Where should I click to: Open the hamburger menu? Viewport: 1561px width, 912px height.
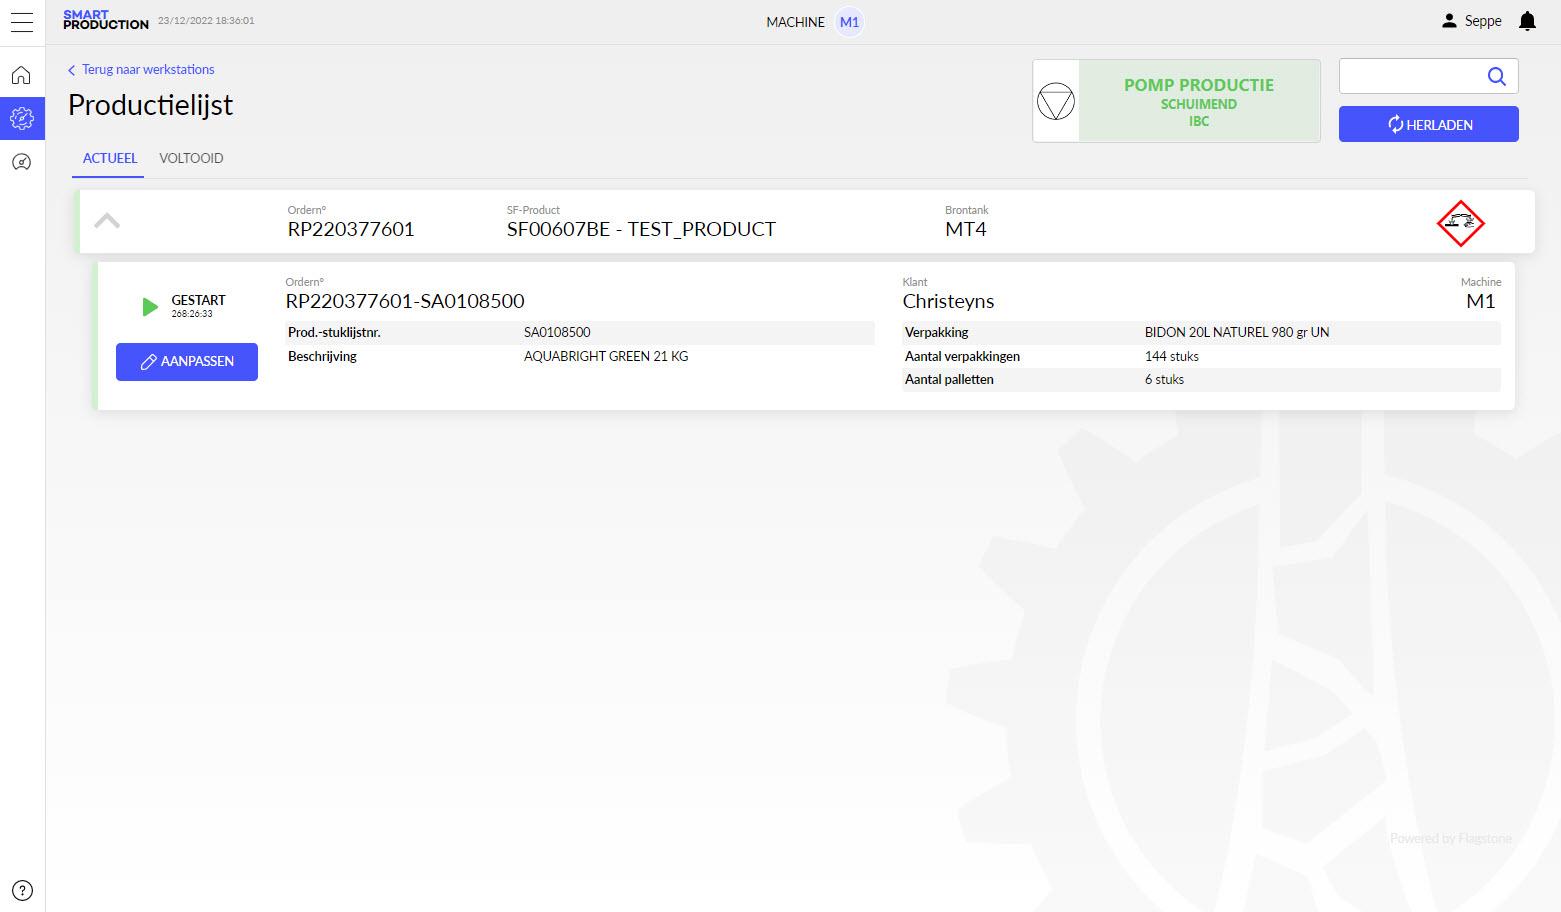pos(22,22)
